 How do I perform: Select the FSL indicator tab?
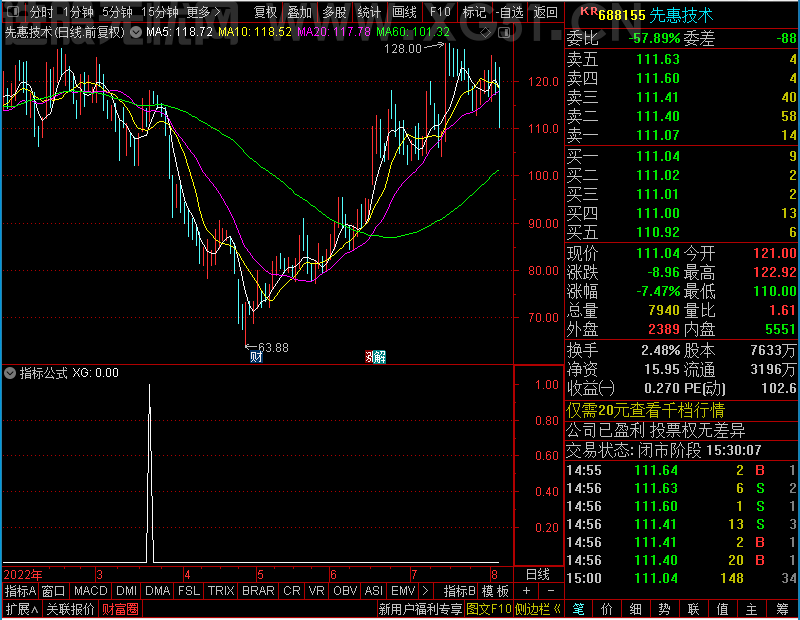point(189,591)
